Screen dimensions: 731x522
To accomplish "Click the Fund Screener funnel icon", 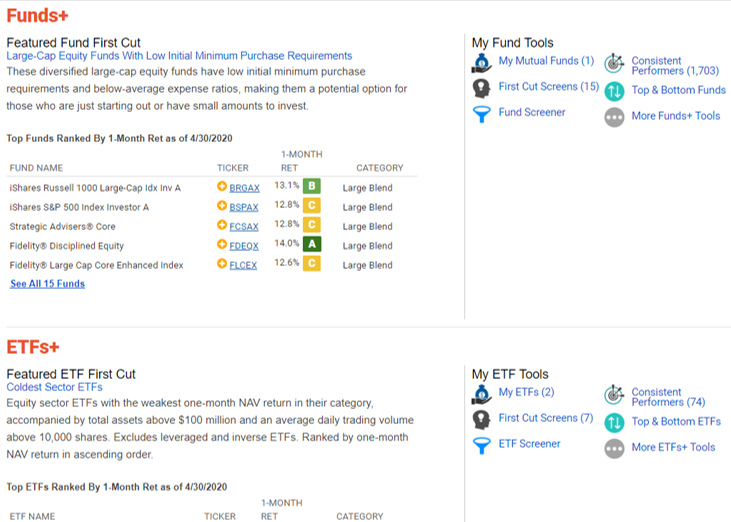I will coord(482,114).
